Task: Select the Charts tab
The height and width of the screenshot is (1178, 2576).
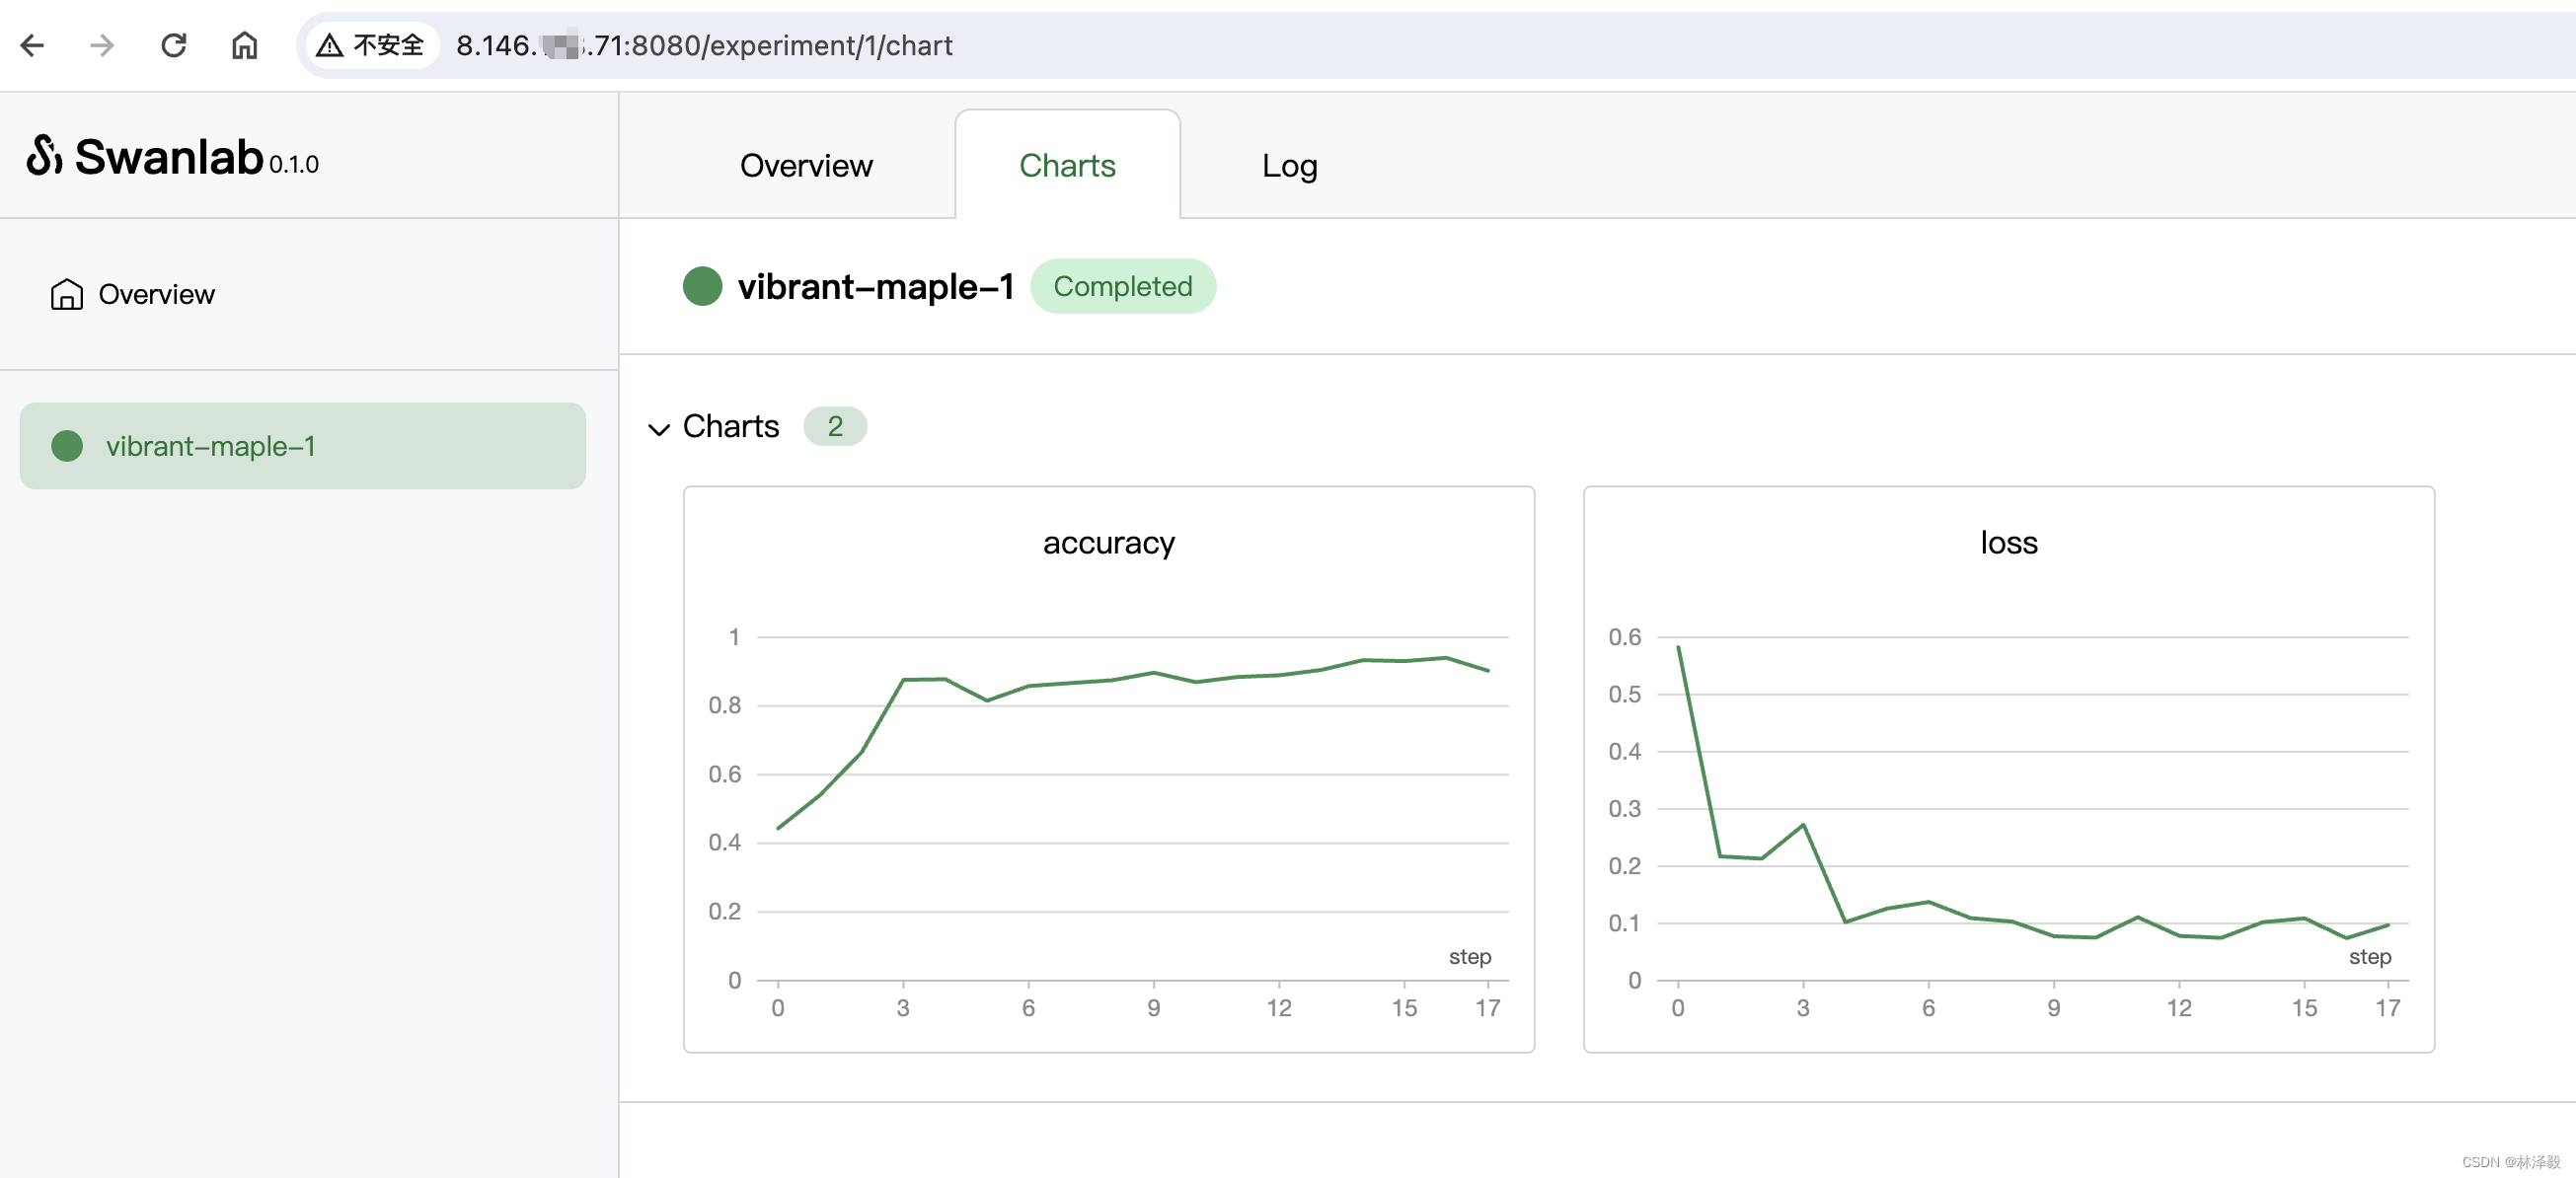Action: pos(1067,165)
